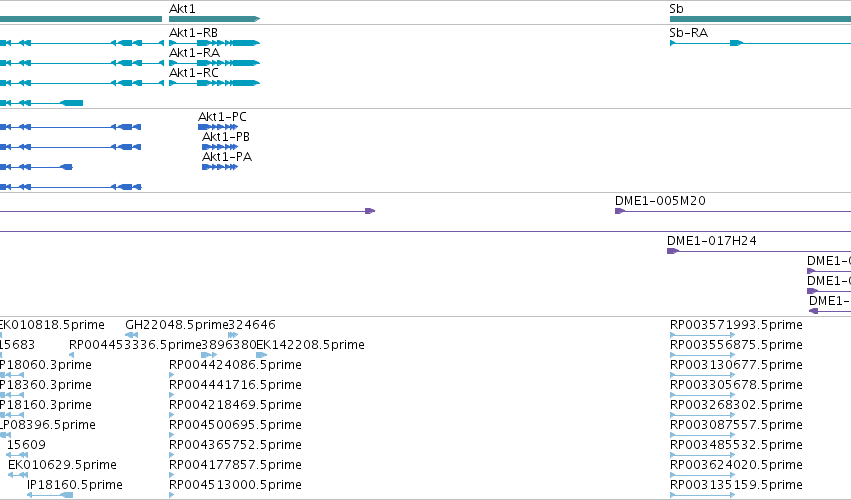Click the IP18160.5prime EST glyph
Viewport: 851px width, 500px height.
[x=50, y=495]
